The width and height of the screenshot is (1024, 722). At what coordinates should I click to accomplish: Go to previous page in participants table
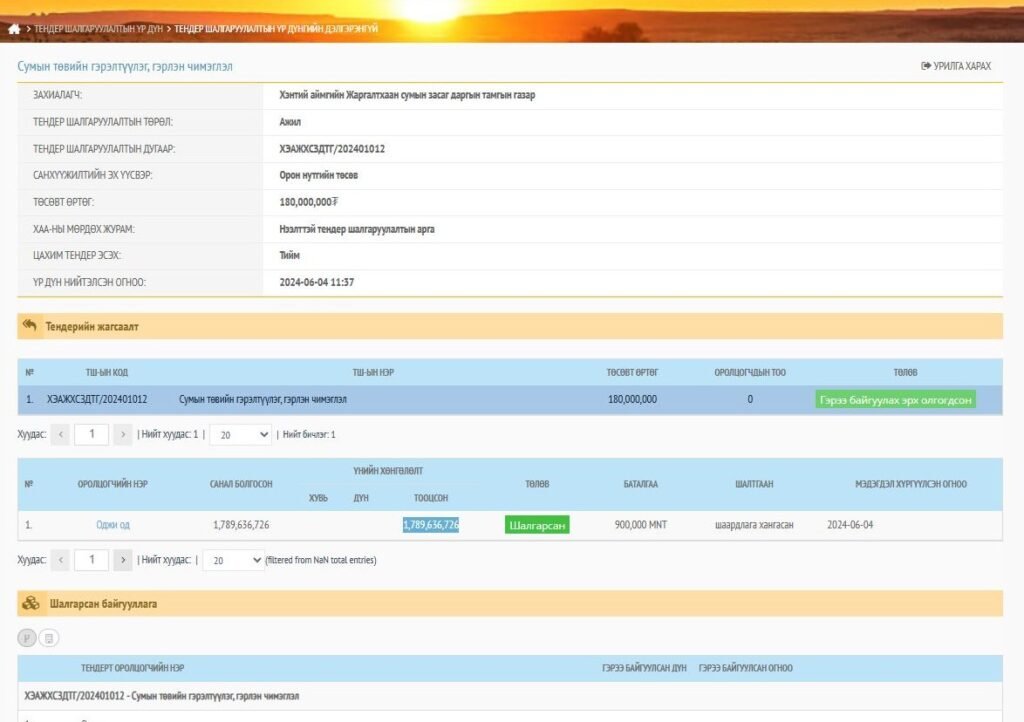click(60, 560)
